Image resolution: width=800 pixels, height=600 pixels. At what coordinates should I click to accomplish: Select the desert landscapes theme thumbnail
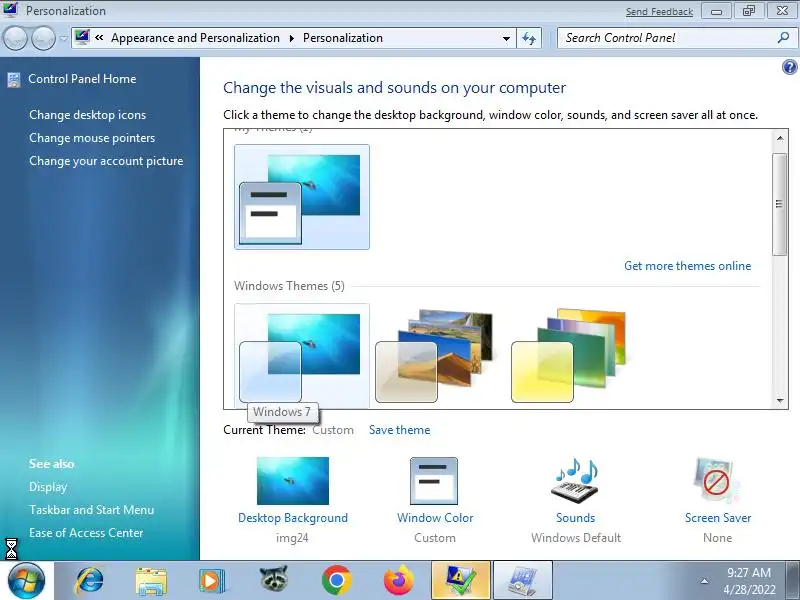[x=435, y=356]
